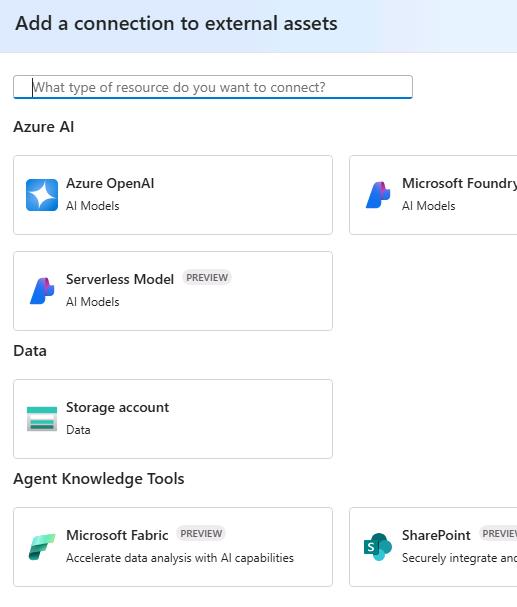Select the Microsoft Fabric title
The image size is (517, 607).
point(117,535)
